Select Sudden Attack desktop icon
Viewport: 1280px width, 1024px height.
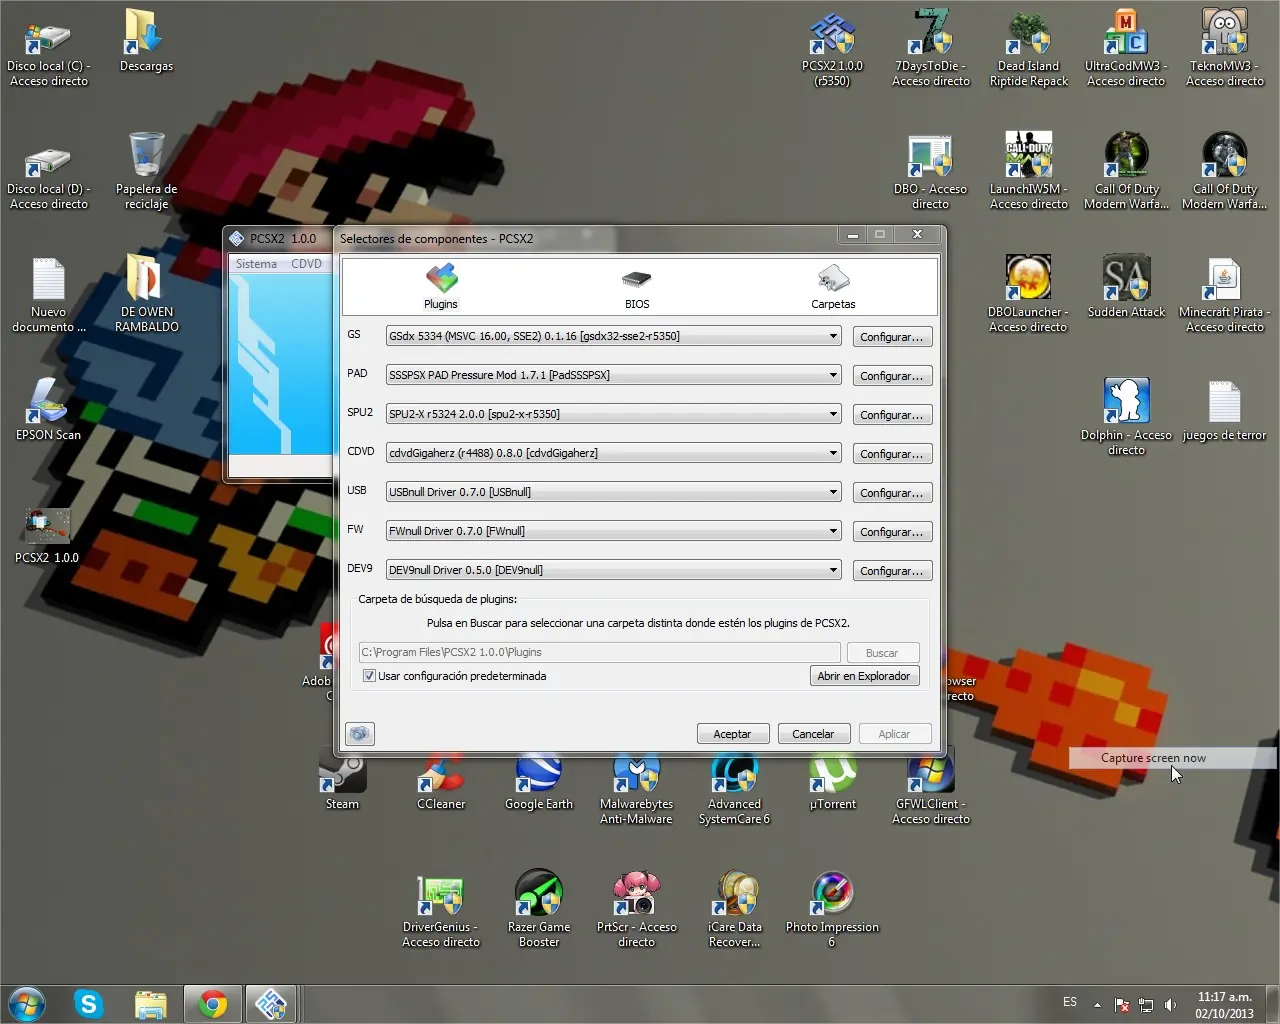pyautogui.click(x=1126, y=287)
